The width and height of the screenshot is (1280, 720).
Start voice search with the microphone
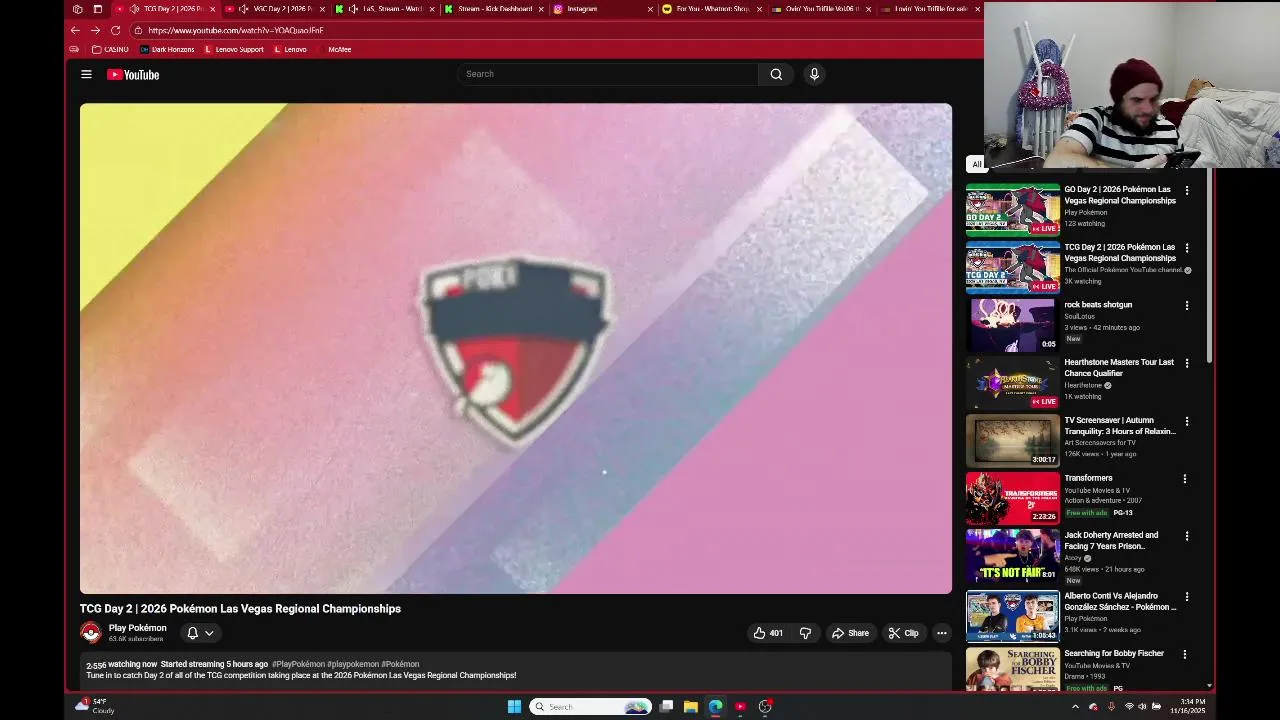point(814,74)
